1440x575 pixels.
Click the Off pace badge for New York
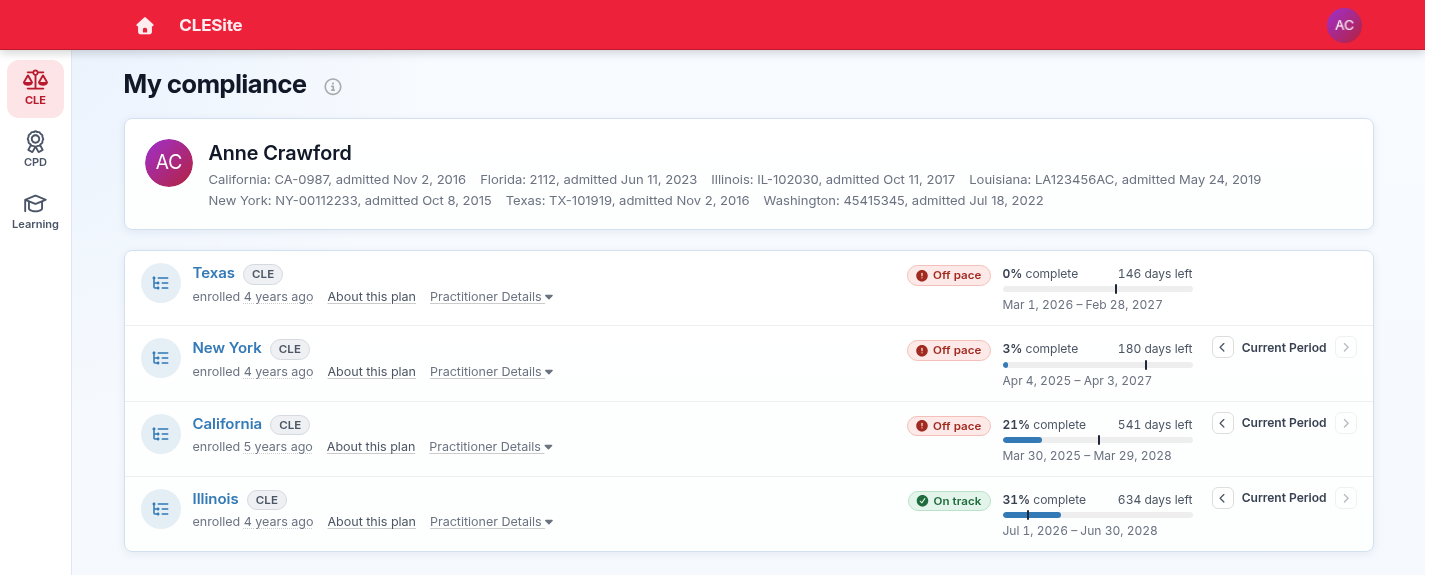pyautogui.click(x=949, y=351)
